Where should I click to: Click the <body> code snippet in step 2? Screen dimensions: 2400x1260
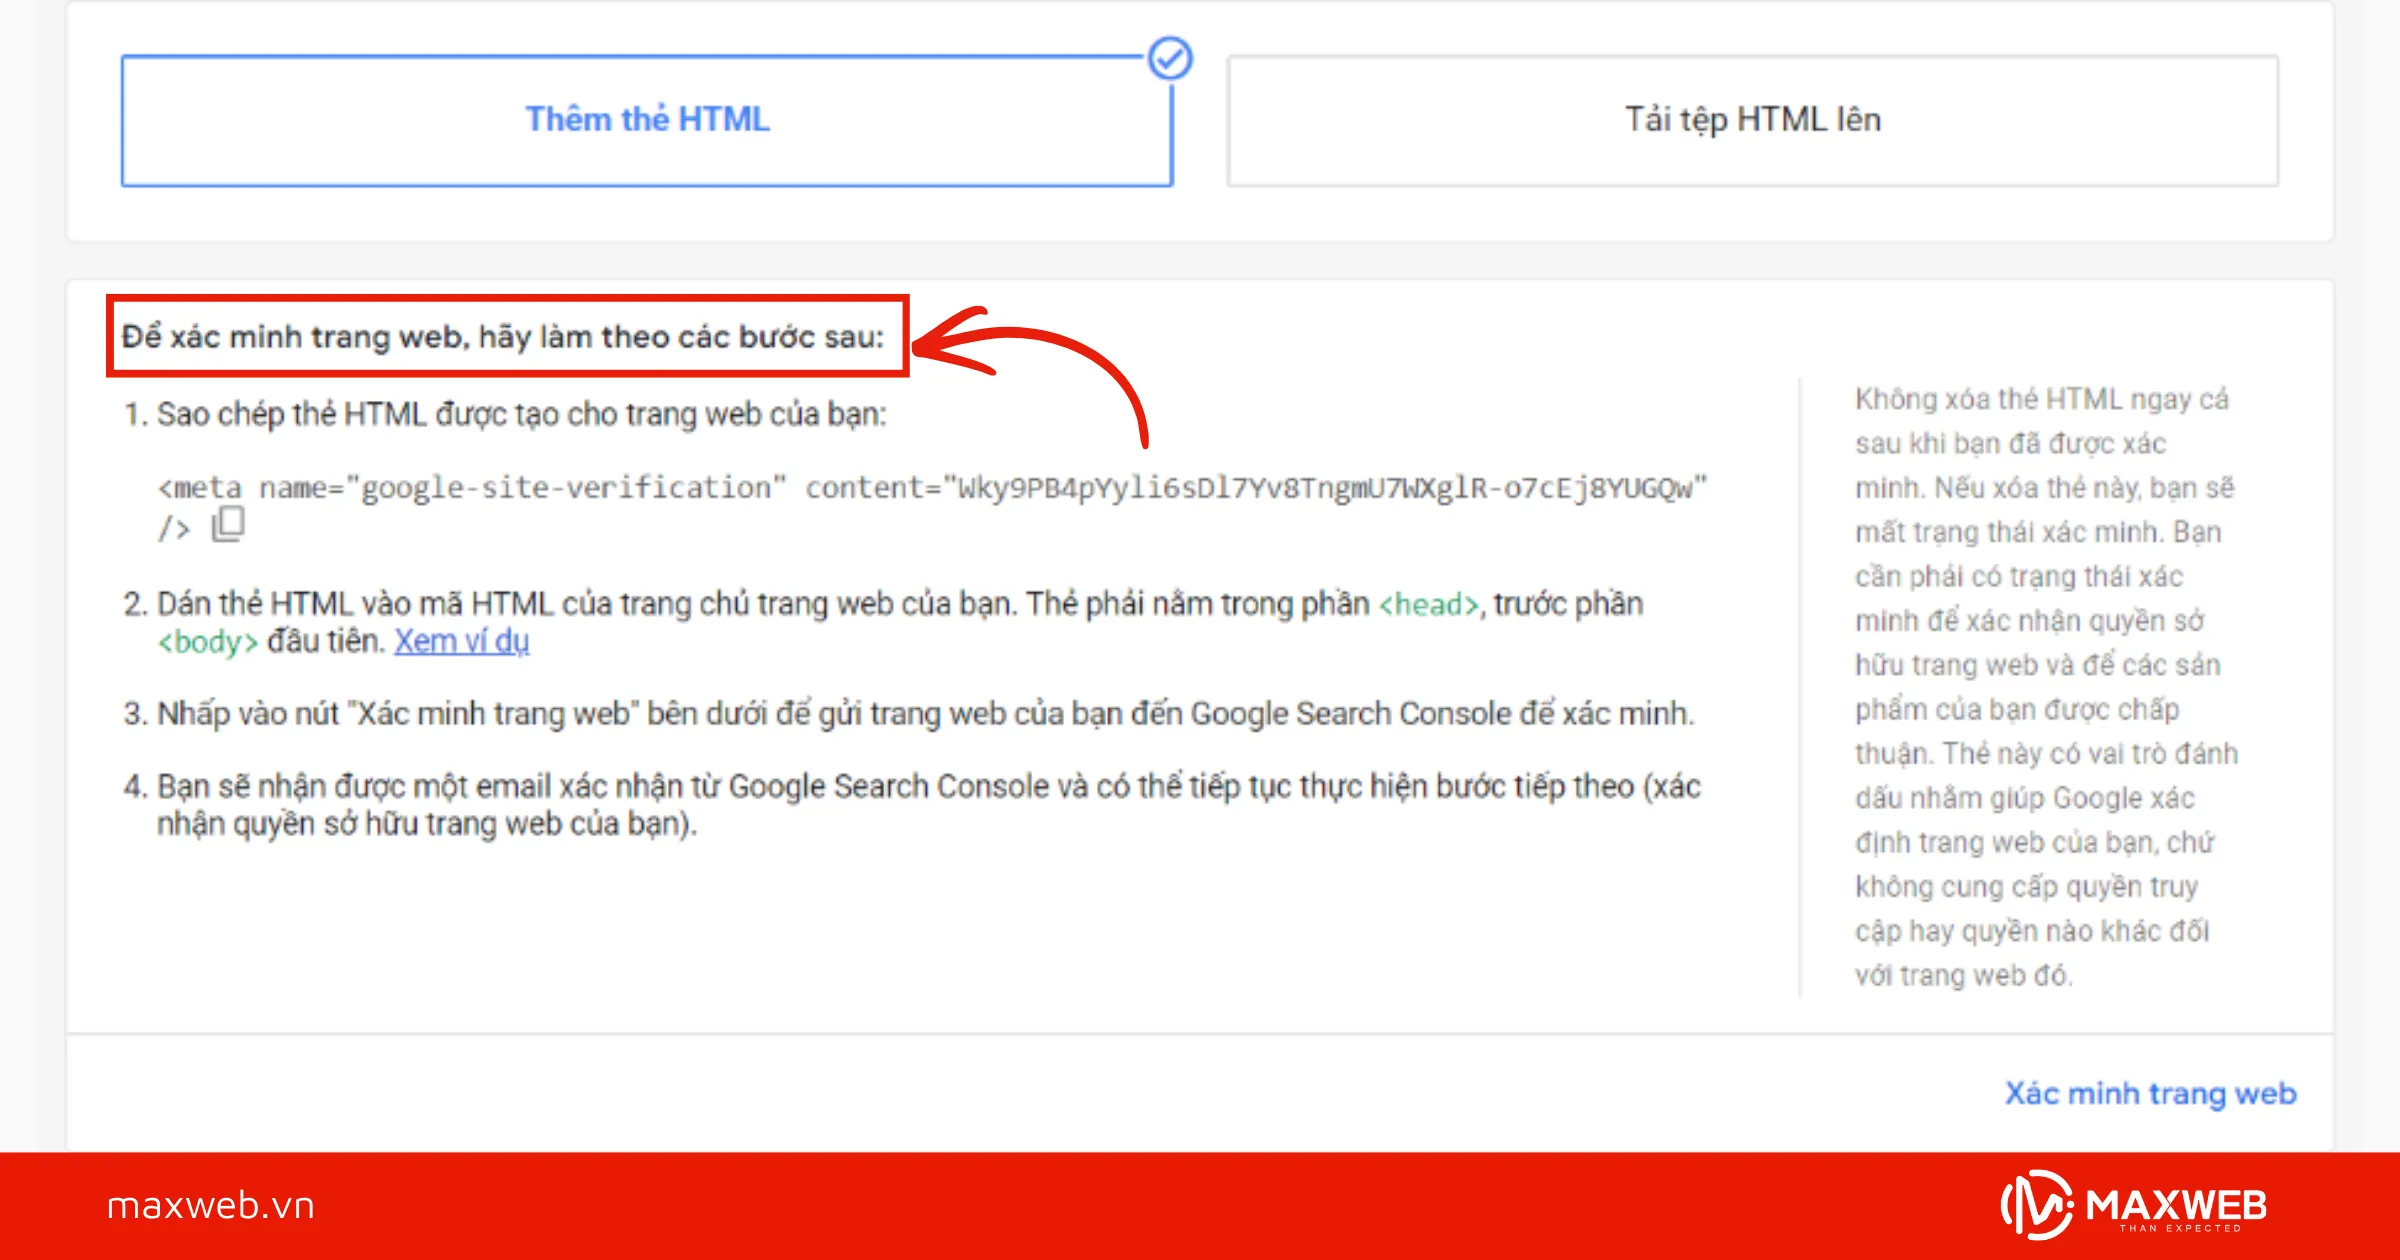pyautogui.click(x=207, y=641)
